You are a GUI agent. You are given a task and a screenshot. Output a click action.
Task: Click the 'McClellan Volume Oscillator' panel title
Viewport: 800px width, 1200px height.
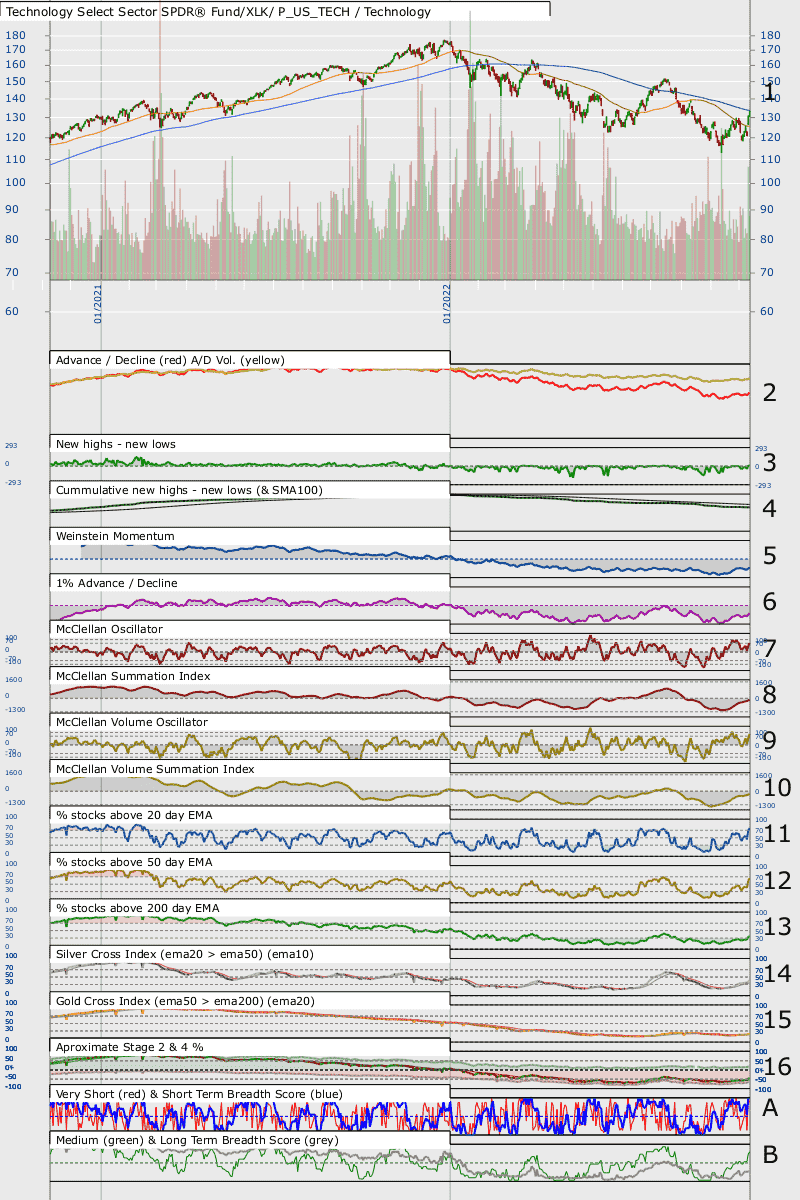[132, 722]
